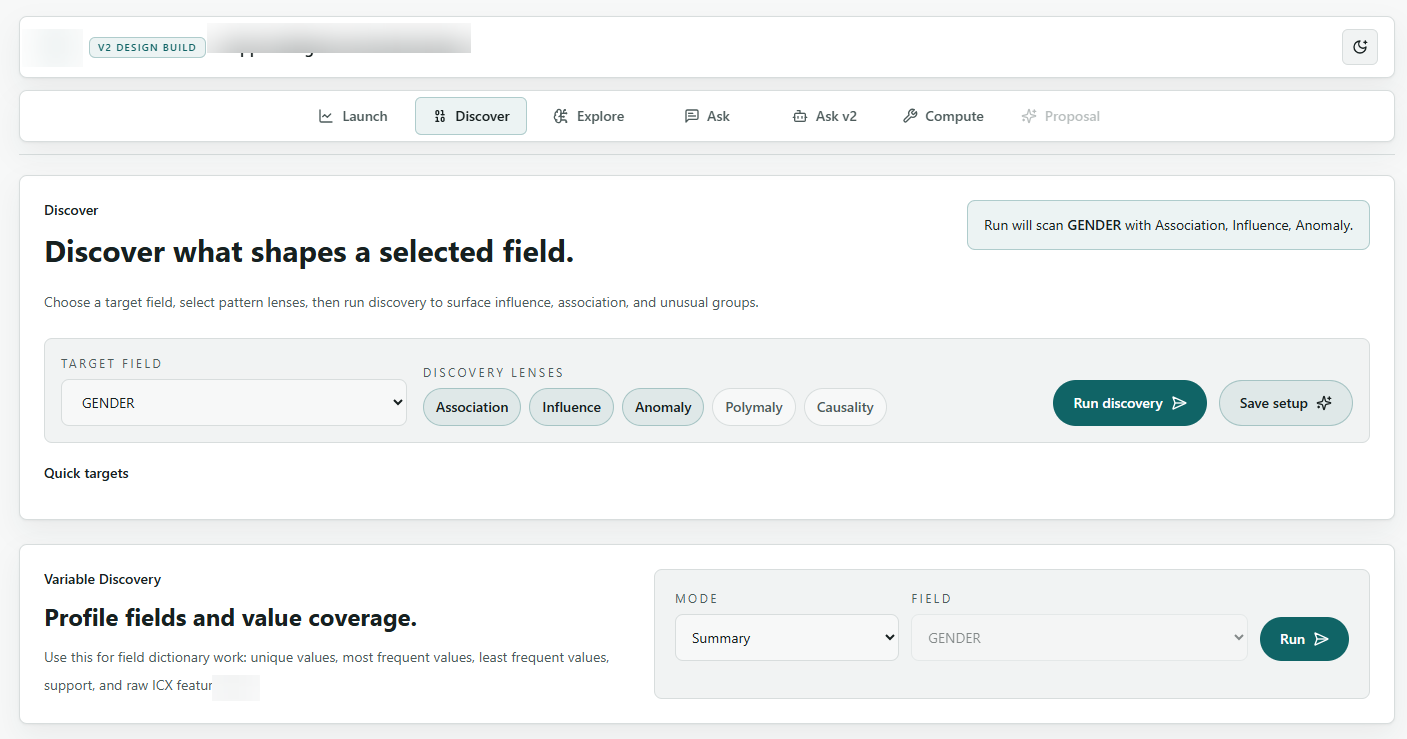Toggle the Association lens chip

[472, 407]
